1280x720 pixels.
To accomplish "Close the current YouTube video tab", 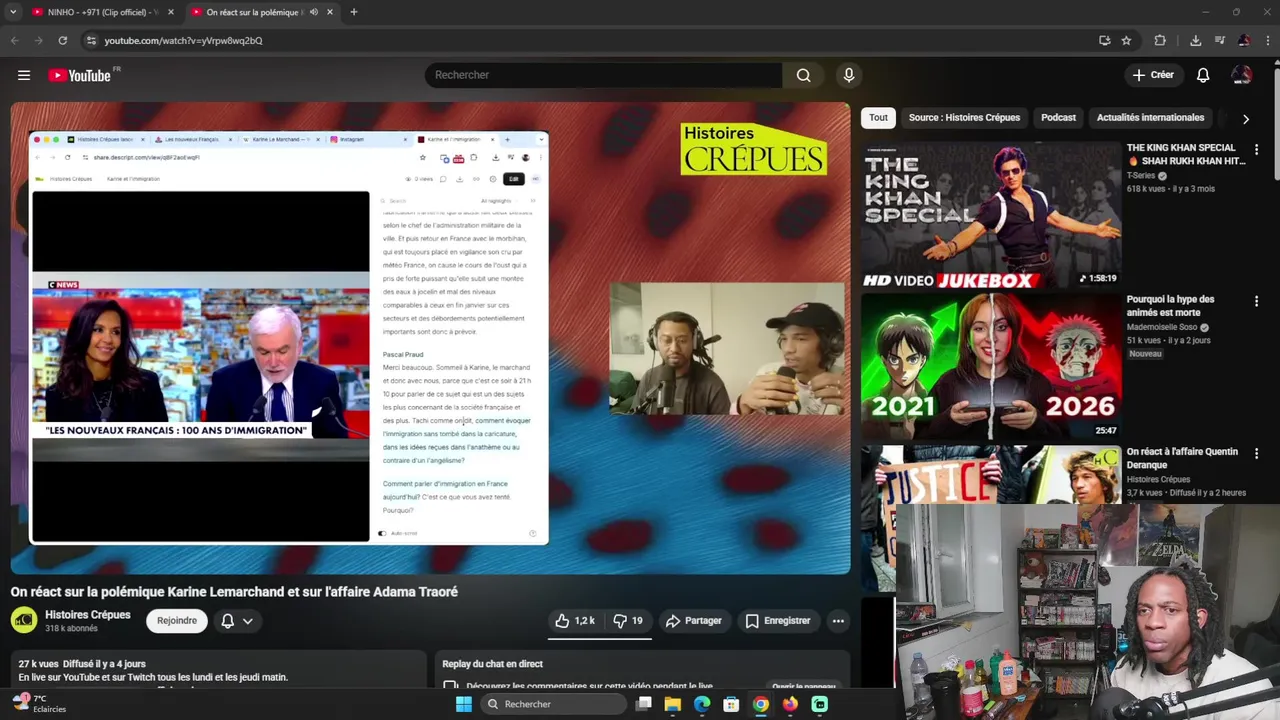I will click(329, 12).
